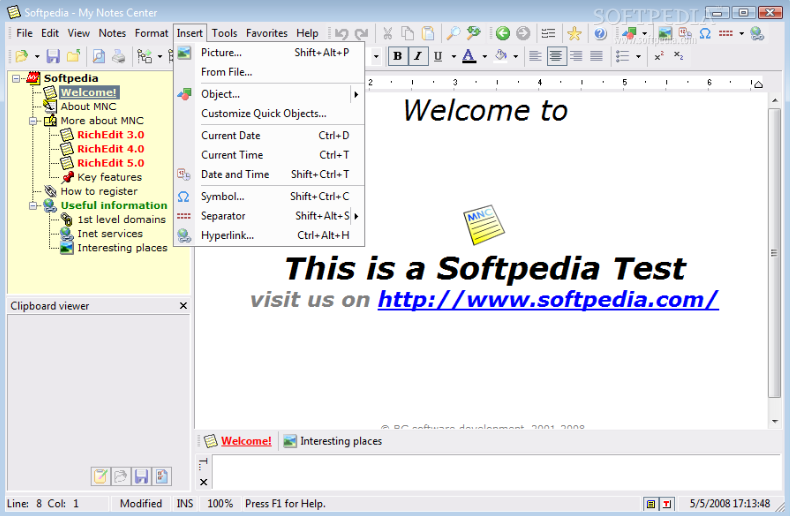Expand the Object submenu arrow

click(x=356, y=94)
